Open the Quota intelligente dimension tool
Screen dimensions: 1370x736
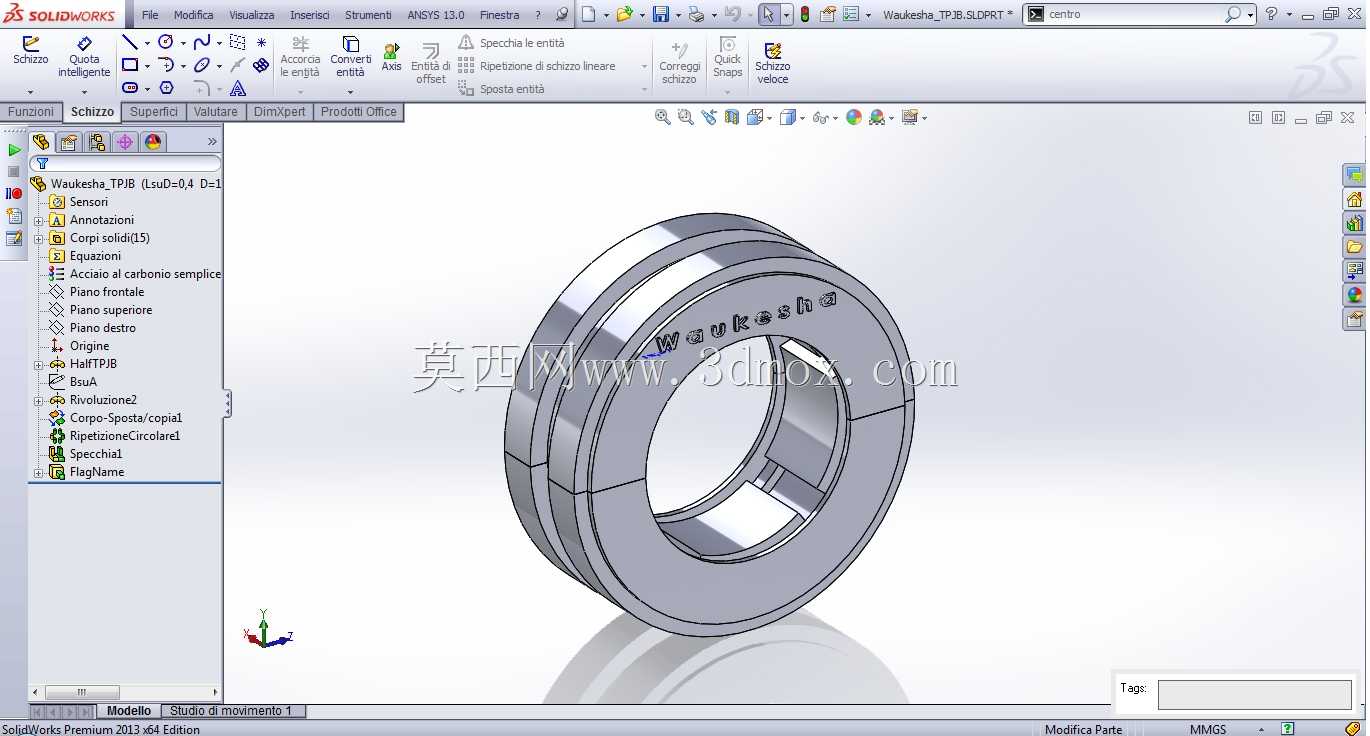coord(84,57)
